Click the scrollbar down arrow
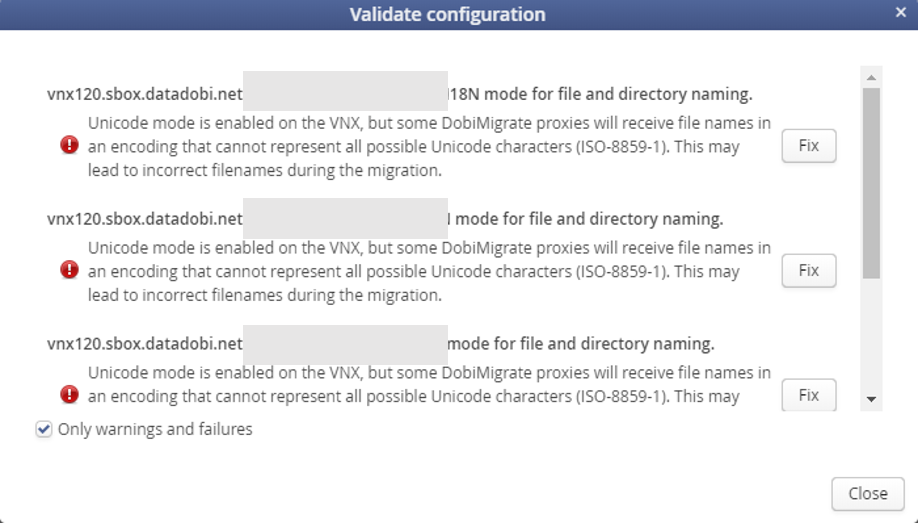 871,399
